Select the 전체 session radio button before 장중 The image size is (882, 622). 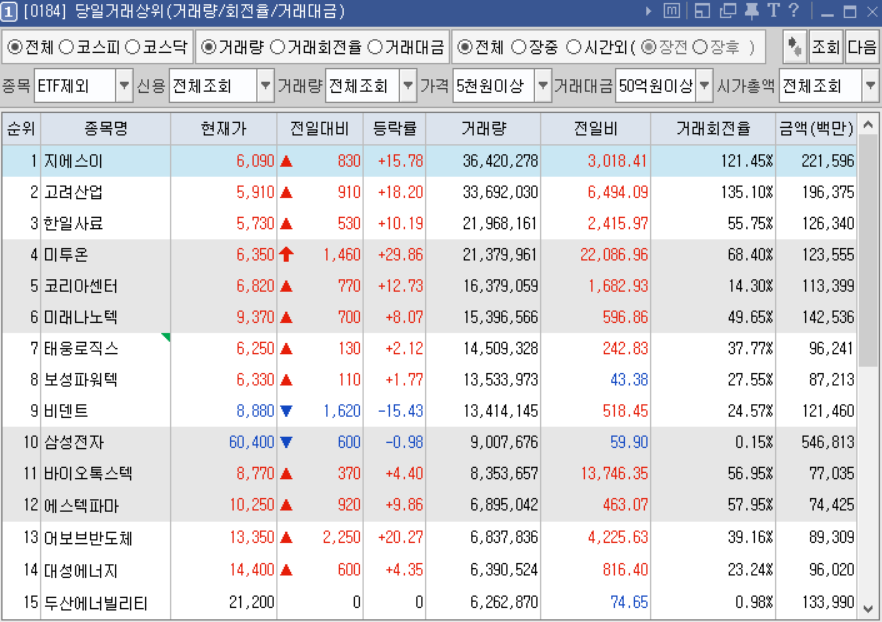pos(465,47)
